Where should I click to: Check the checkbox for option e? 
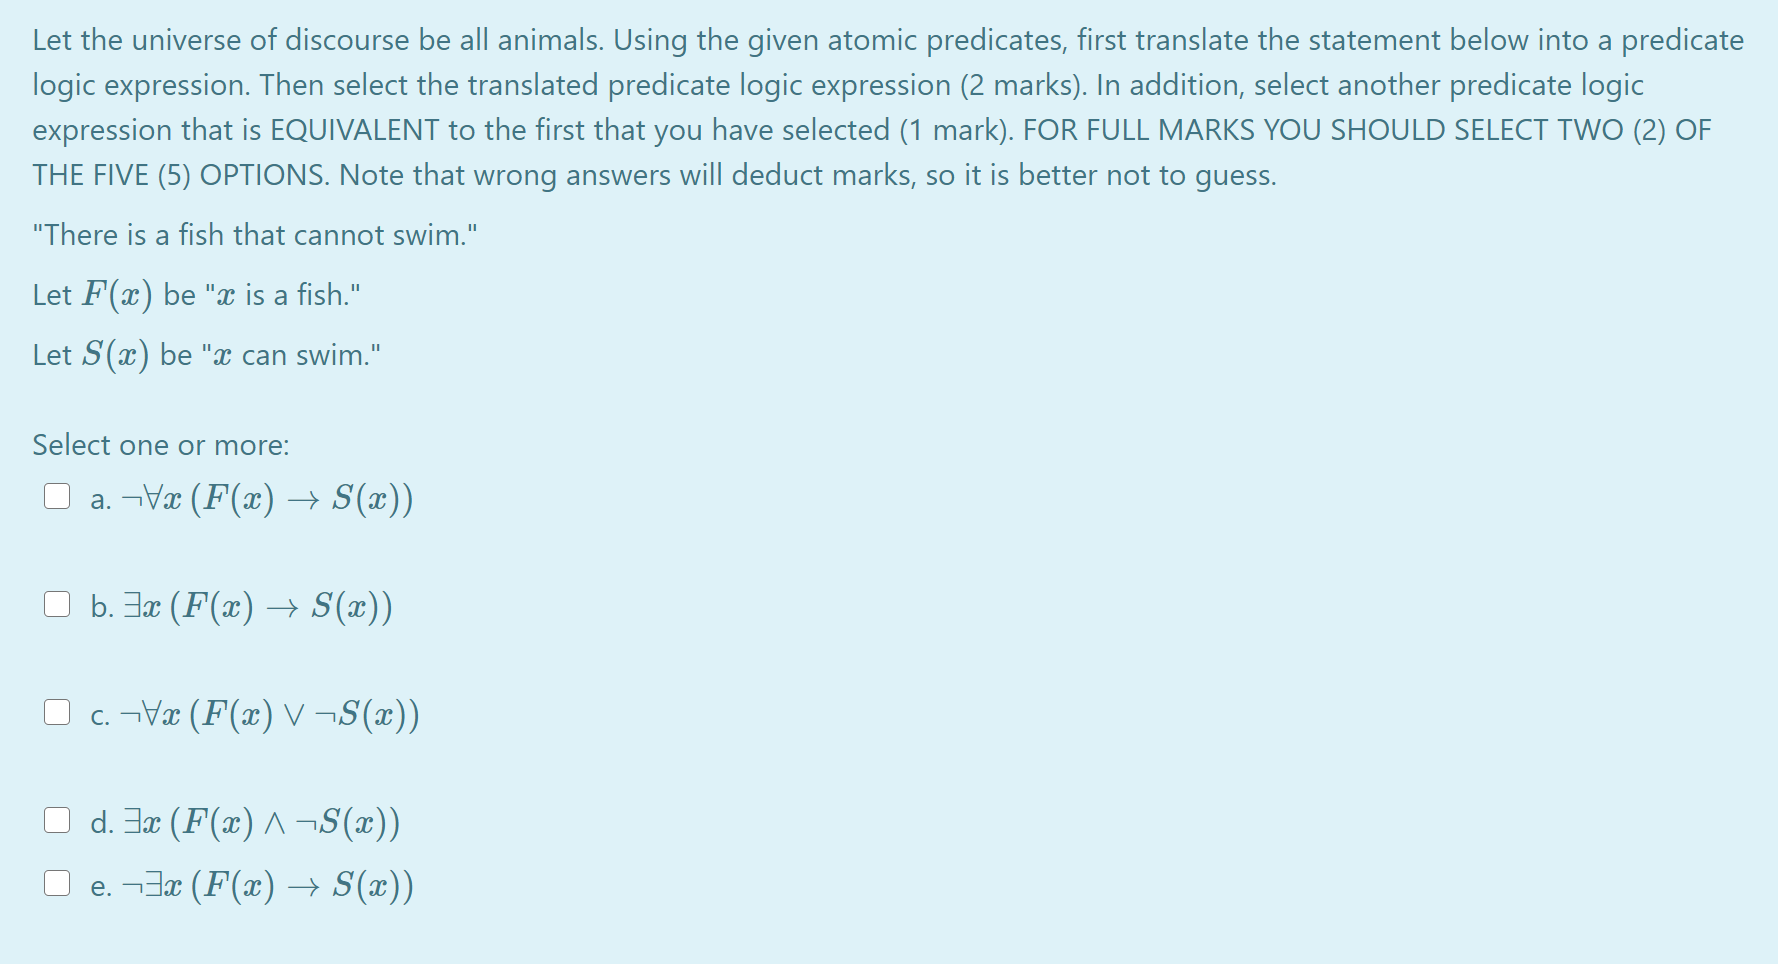coord(57,883)
